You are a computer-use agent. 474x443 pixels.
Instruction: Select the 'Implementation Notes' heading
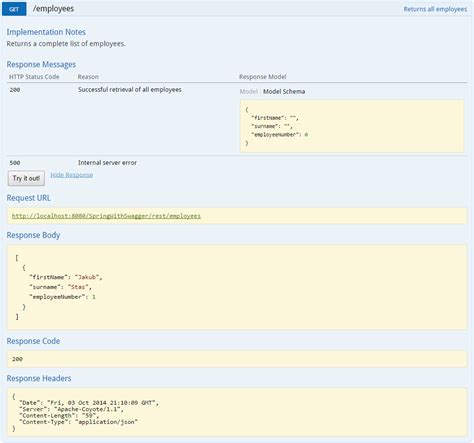pyautogui.click(x=46, y=32)
